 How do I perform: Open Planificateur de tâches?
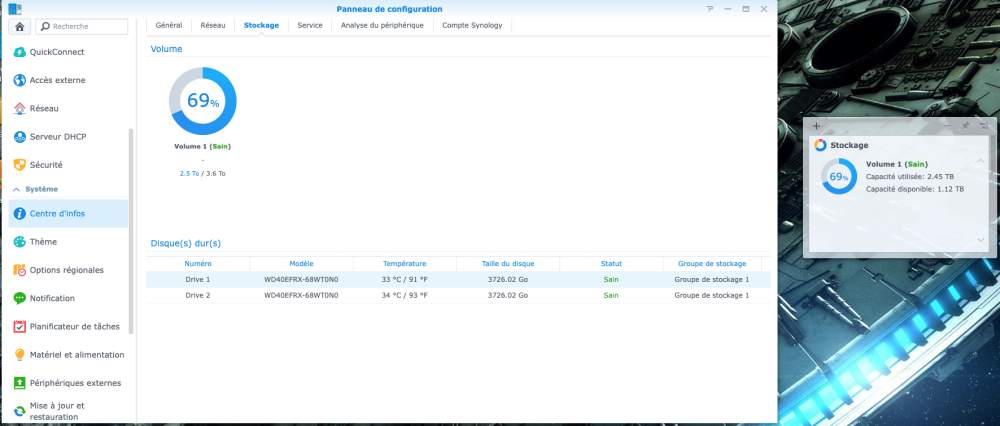[x=74, y=326]
